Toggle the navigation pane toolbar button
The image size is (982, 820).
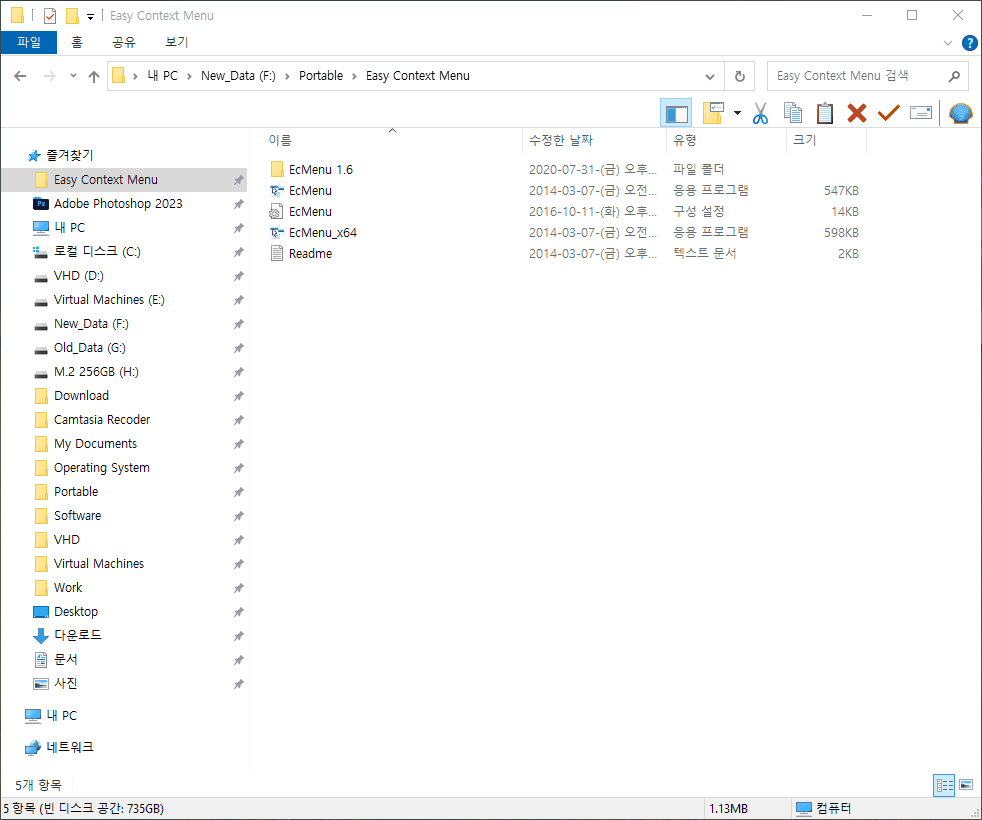pyautogui.click(x=676, y=113)
